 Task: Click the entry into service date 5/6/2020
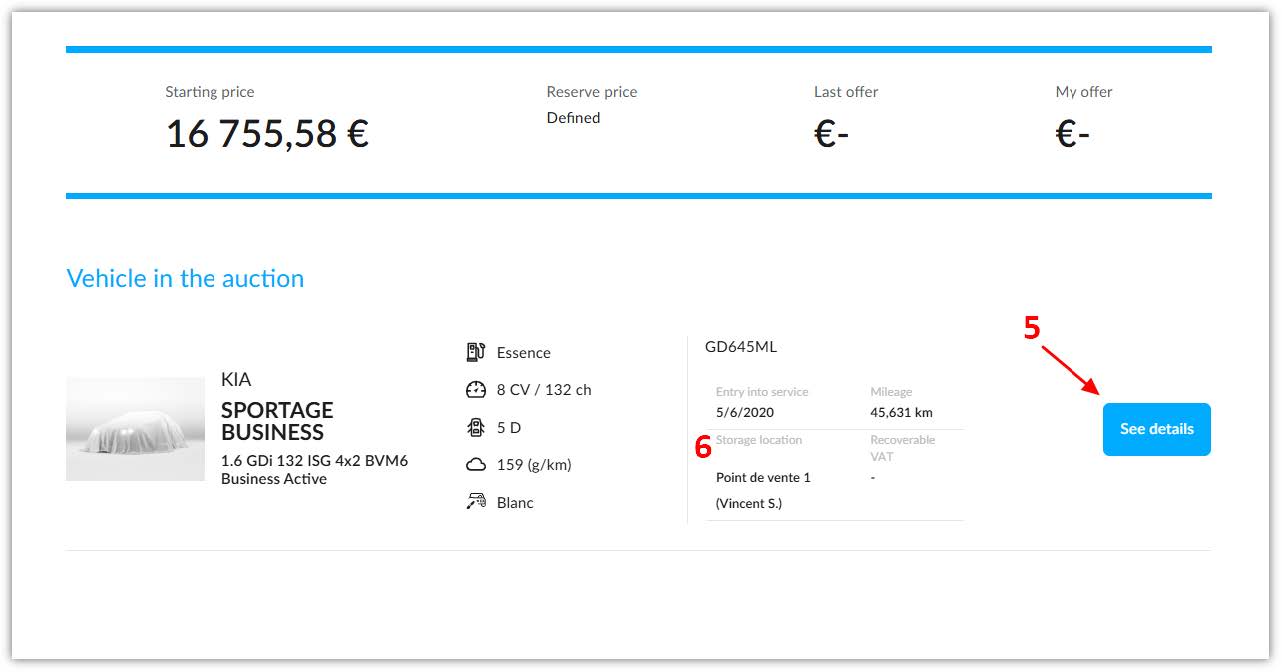(x=745, y=412)
